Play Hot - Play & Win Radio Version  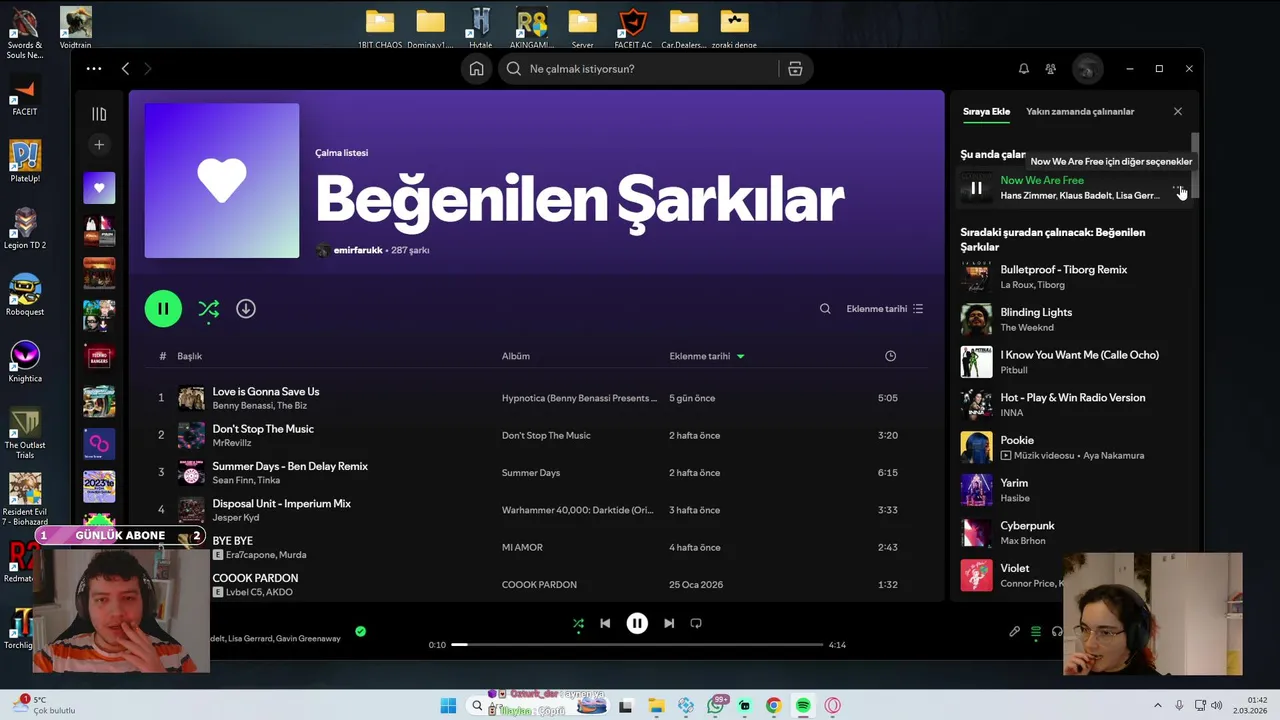click(x=1075, y=405)
